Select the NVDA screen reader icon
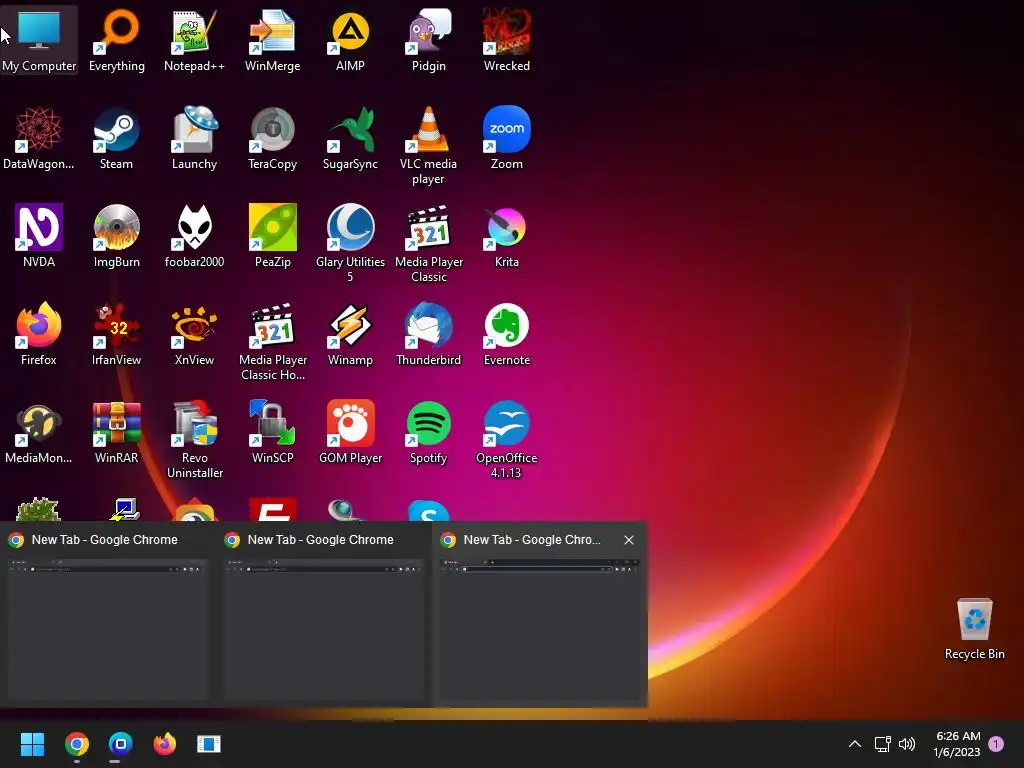This screenshot has width=1024, height=768. 39,236
